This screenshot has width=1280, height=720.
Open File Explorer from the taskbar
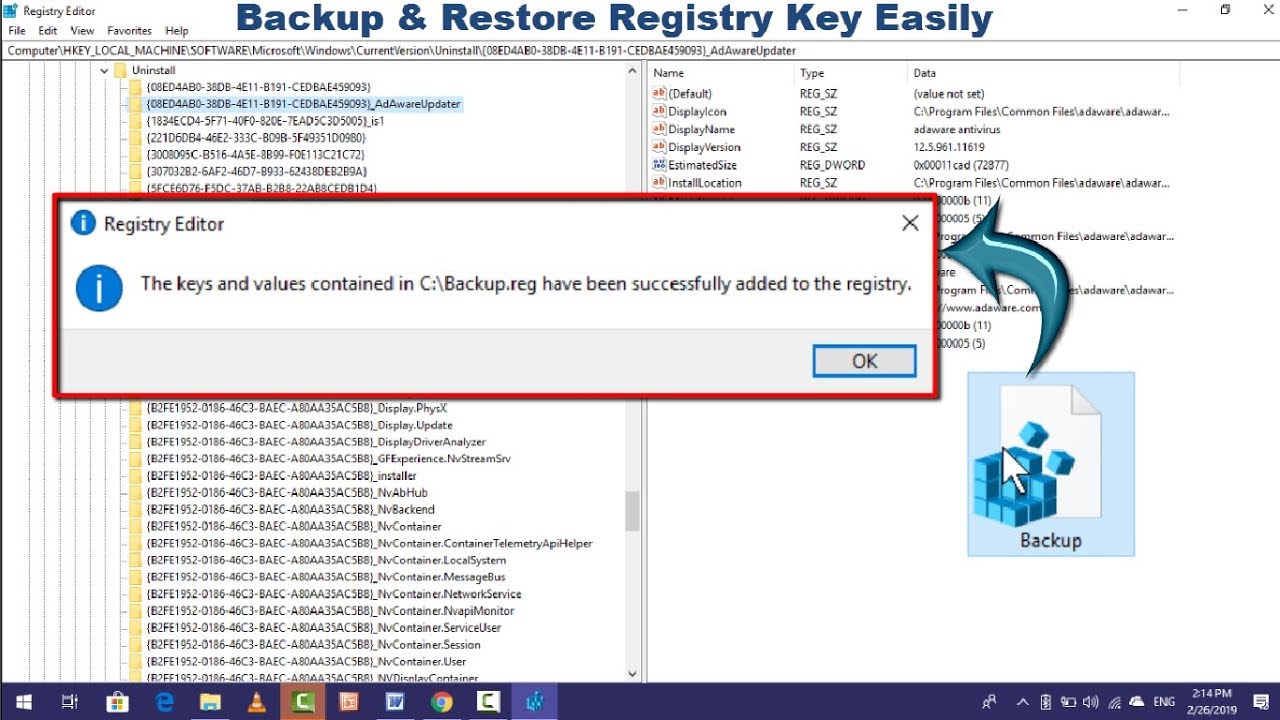click(210, 702)
